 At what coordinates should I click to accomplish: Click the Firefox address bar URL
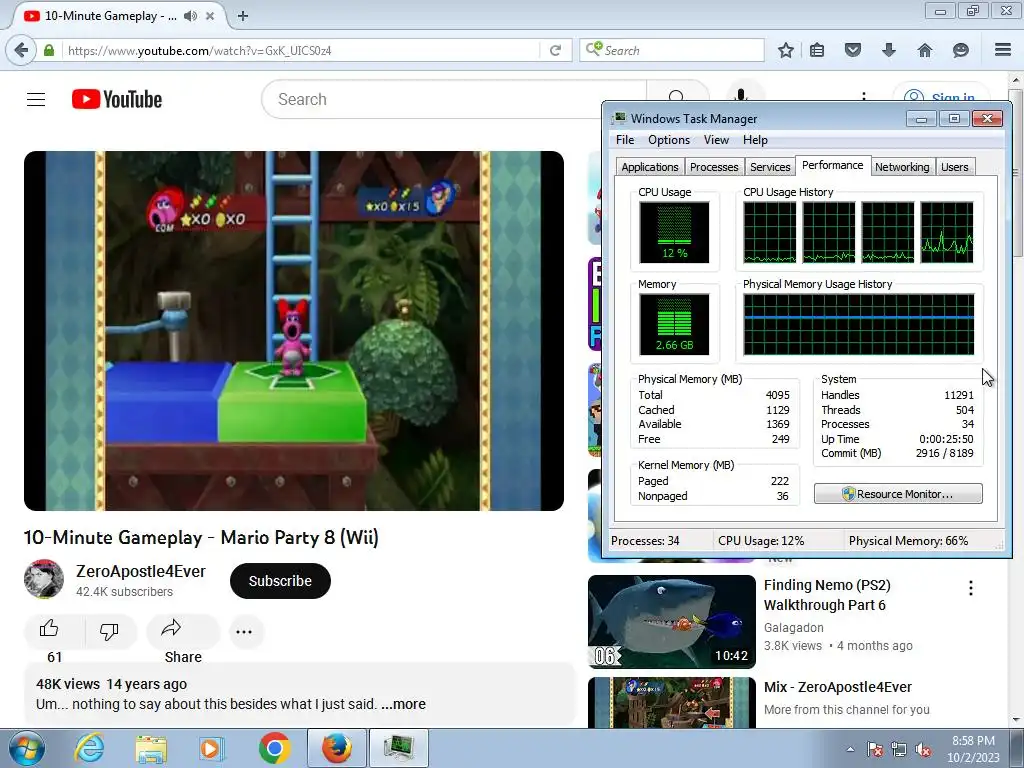(x=300, y=50)
